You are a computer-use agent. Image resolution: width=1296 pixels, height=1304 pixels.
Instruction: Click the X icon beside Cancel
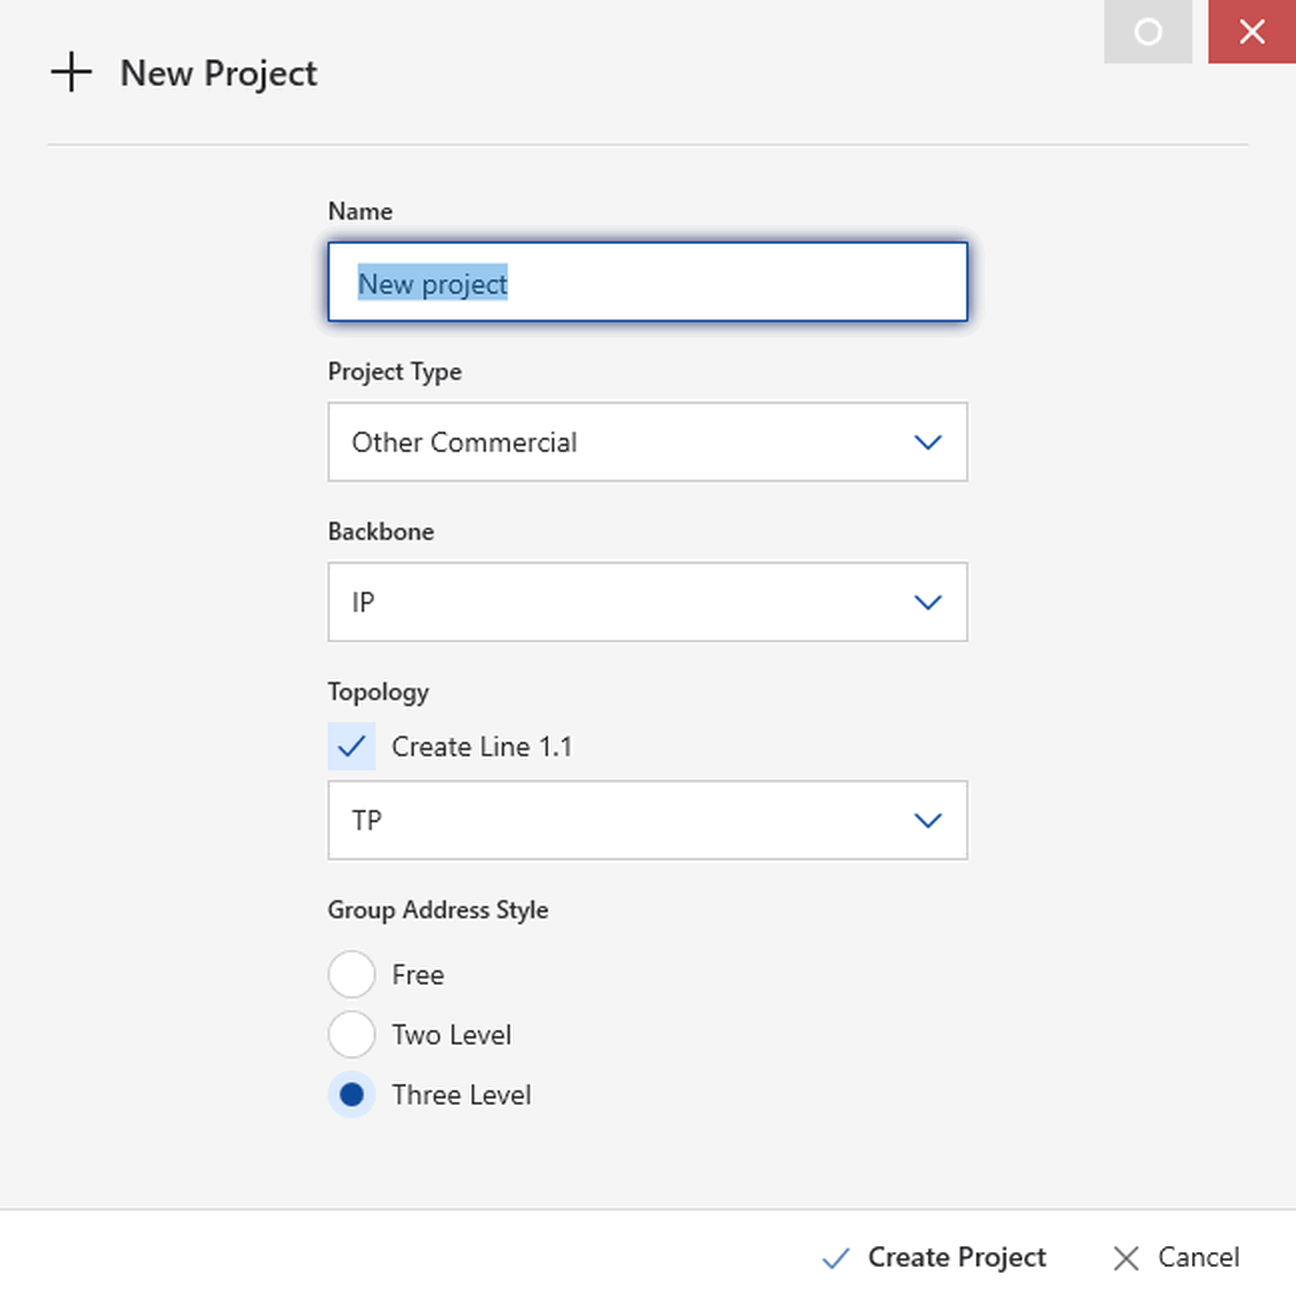point(1126,1258)
